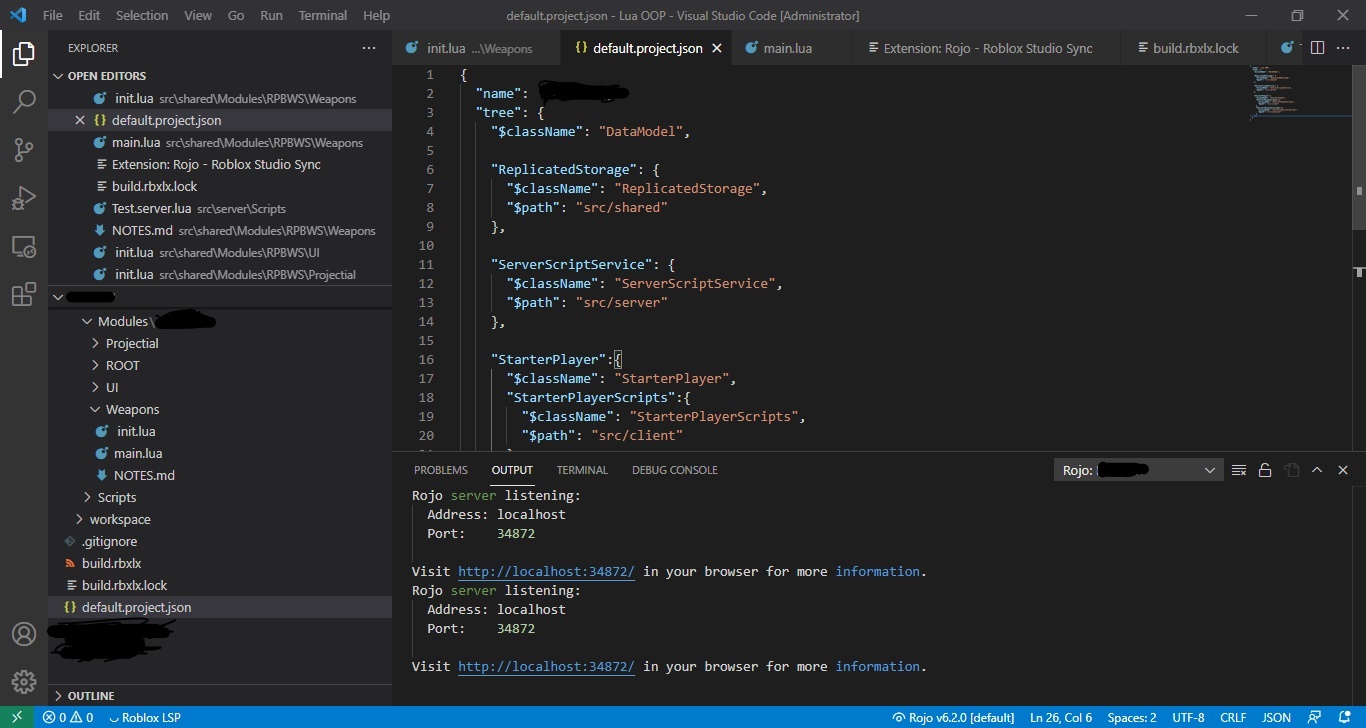
Task: Open the Source Control view
Action: click(x=23, y=149)
